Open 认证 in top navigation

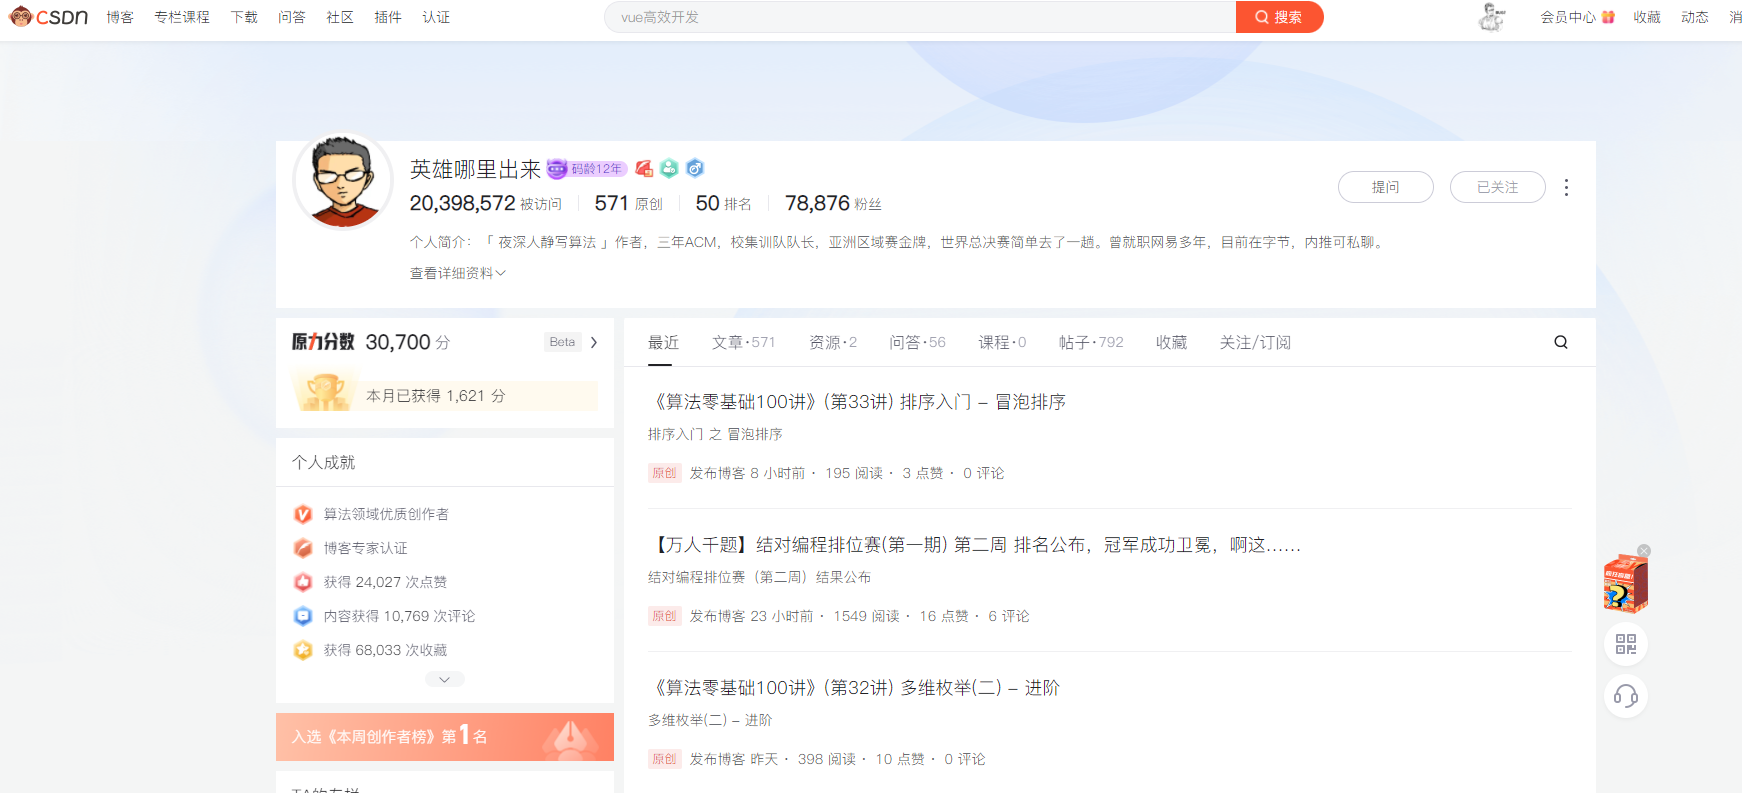point(436,17)
